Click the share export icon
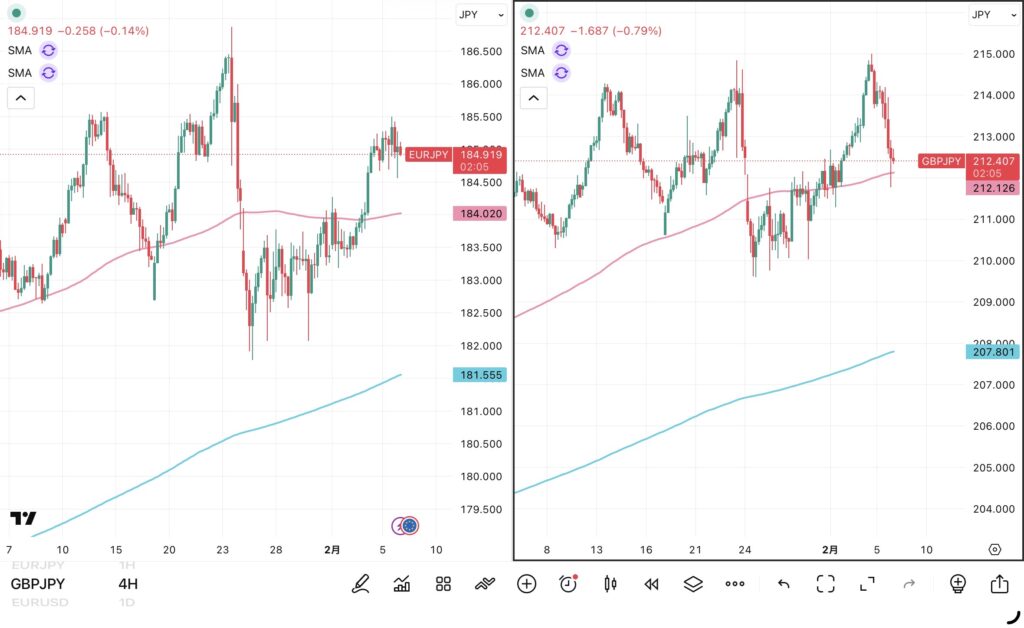Viewport: 1024px width, 628px height. tap(999, 584)
